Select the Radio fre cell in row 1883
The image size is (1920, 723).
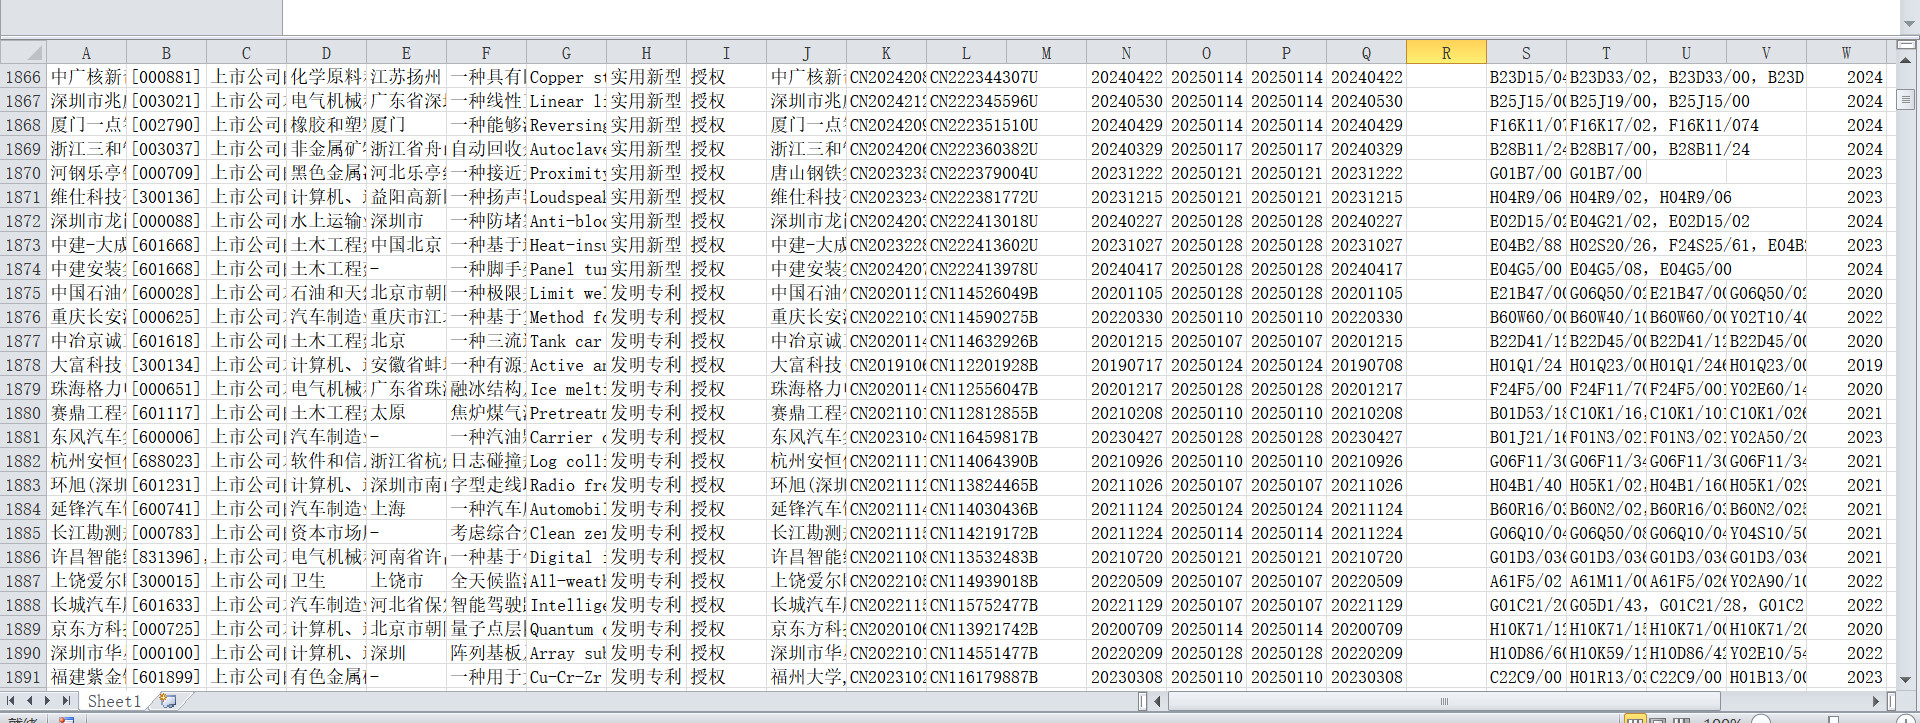[566, 485]
